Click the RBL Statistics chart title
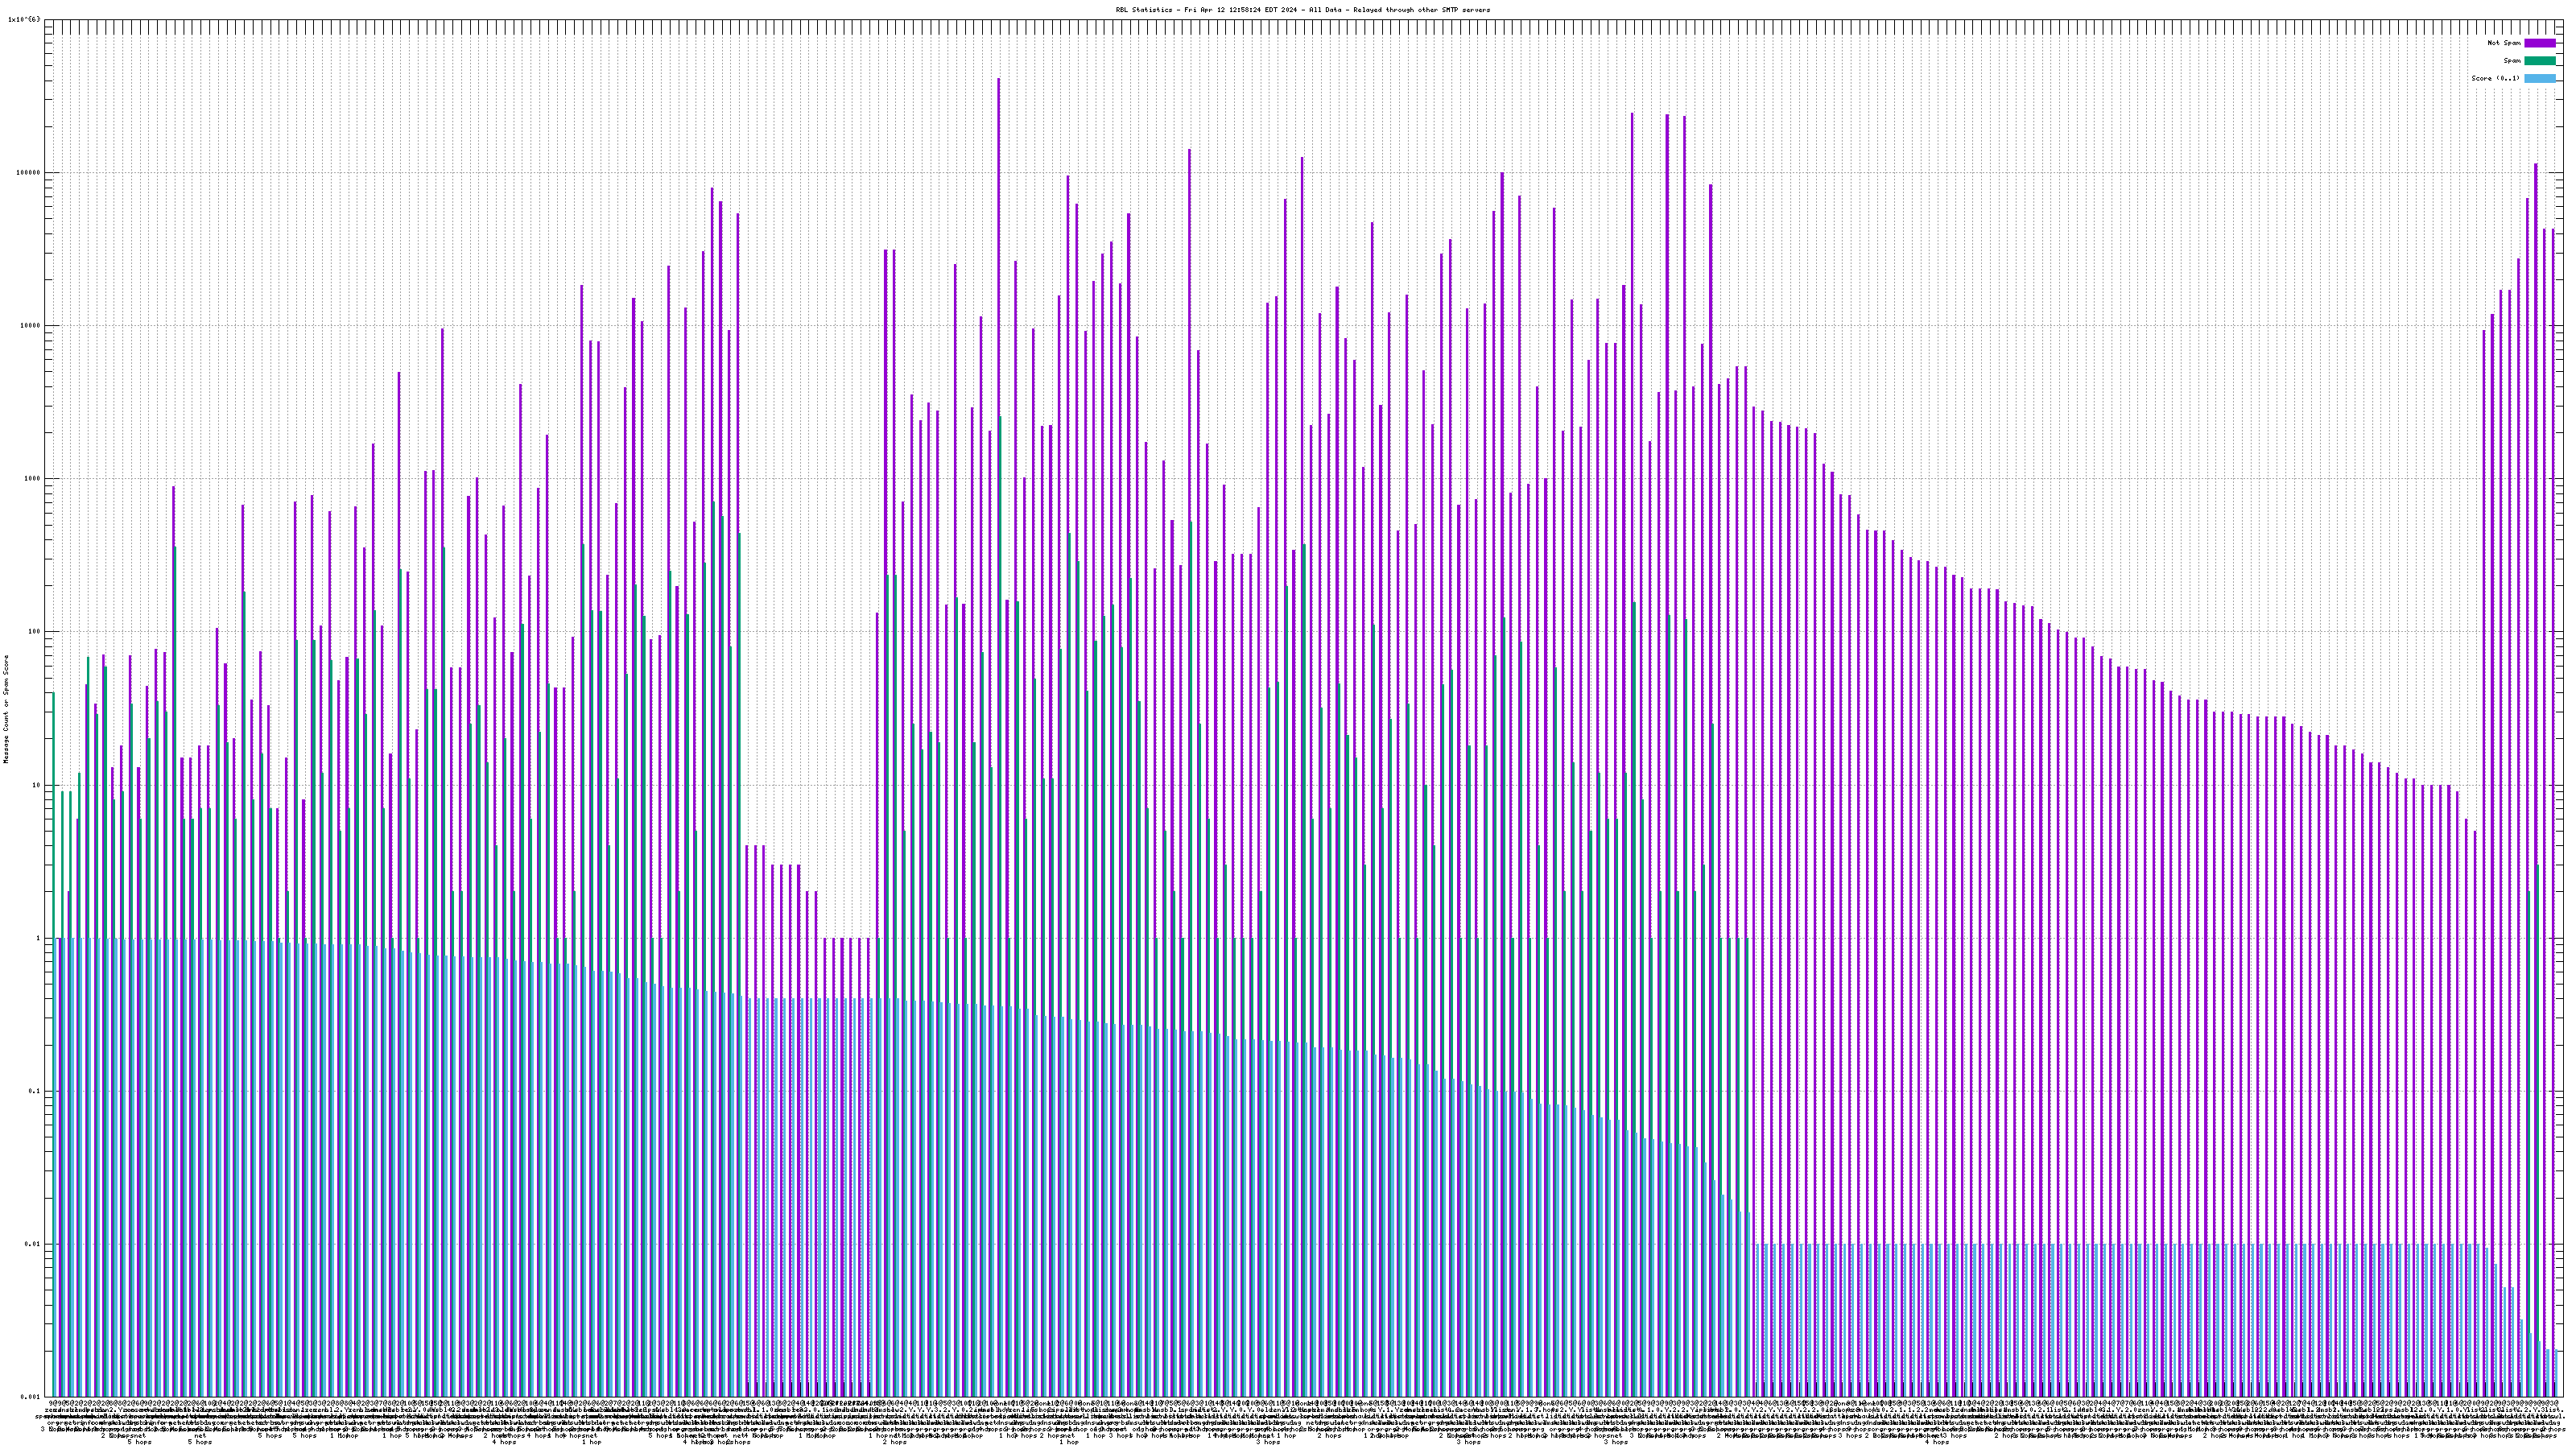This screenshot has height=1449, width=2576. 1302,10
